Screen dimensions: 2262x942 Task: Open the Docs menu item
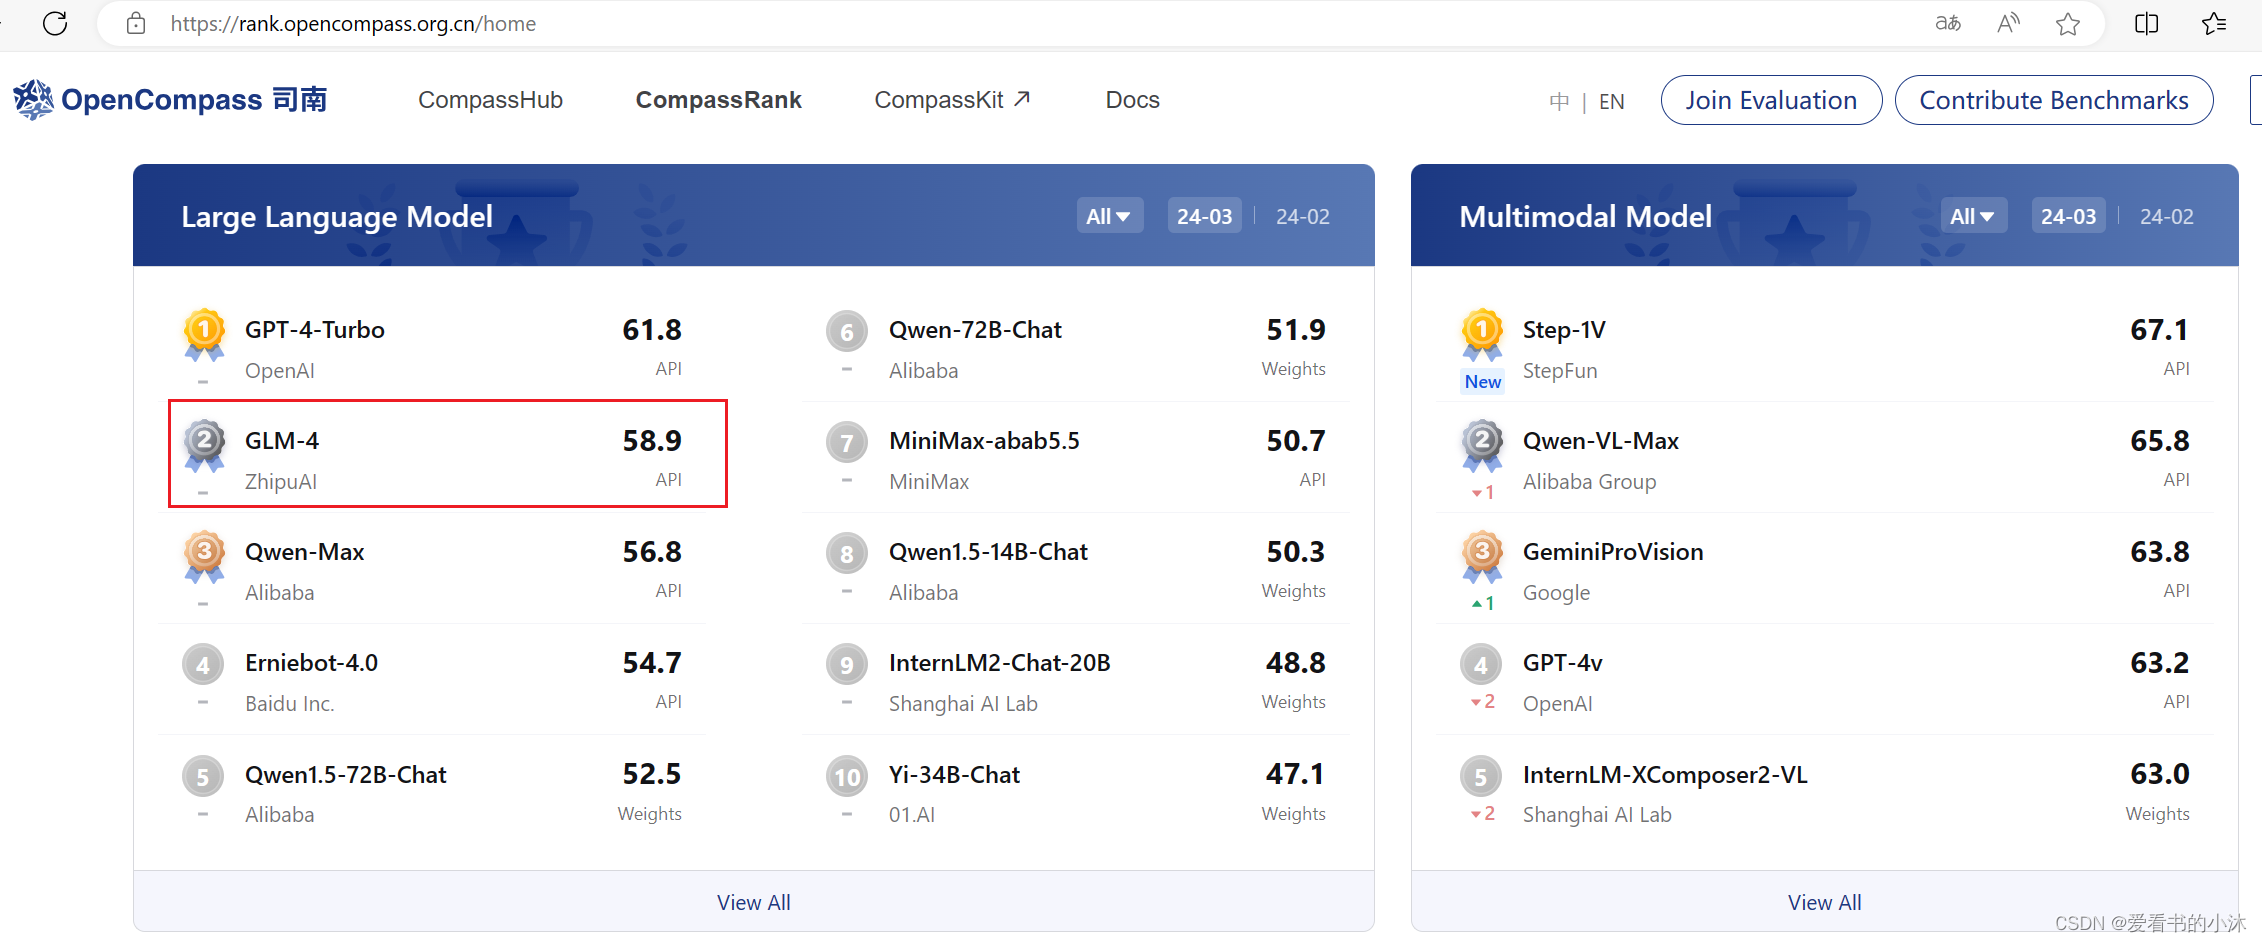click(x=1132, y=100)
